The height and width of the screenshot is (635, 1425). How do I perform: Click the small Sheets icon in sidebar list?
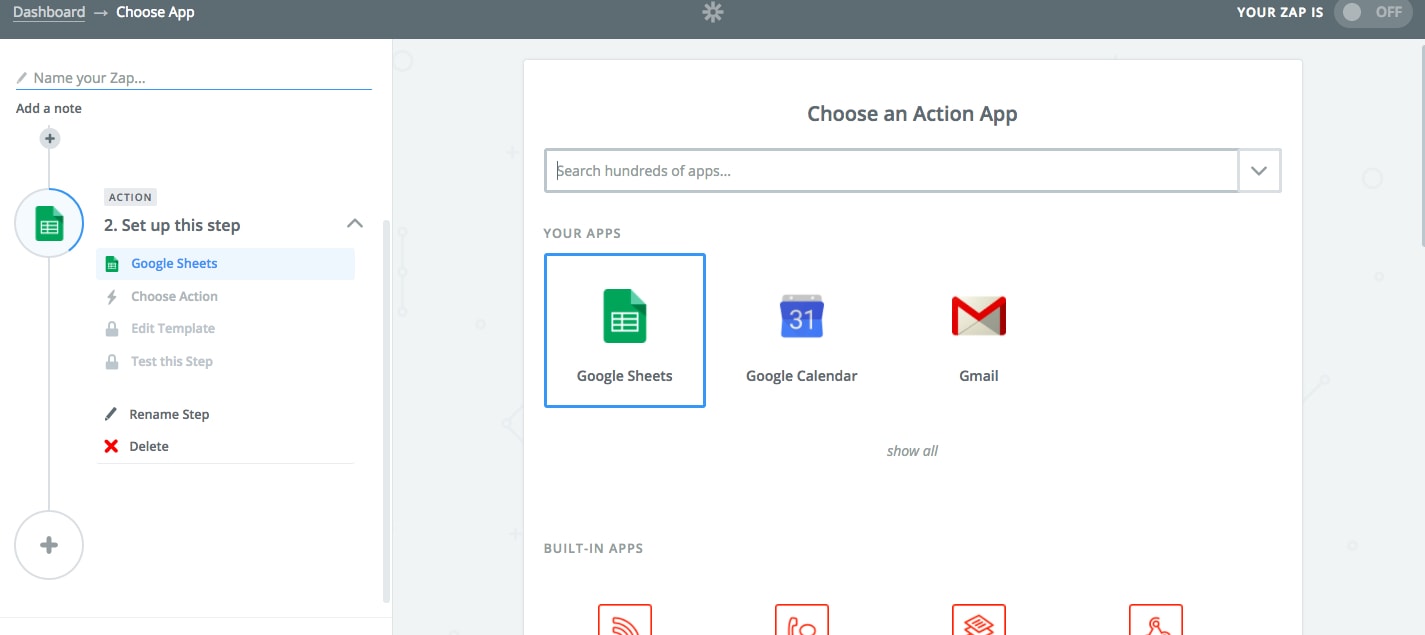point(112,264)
